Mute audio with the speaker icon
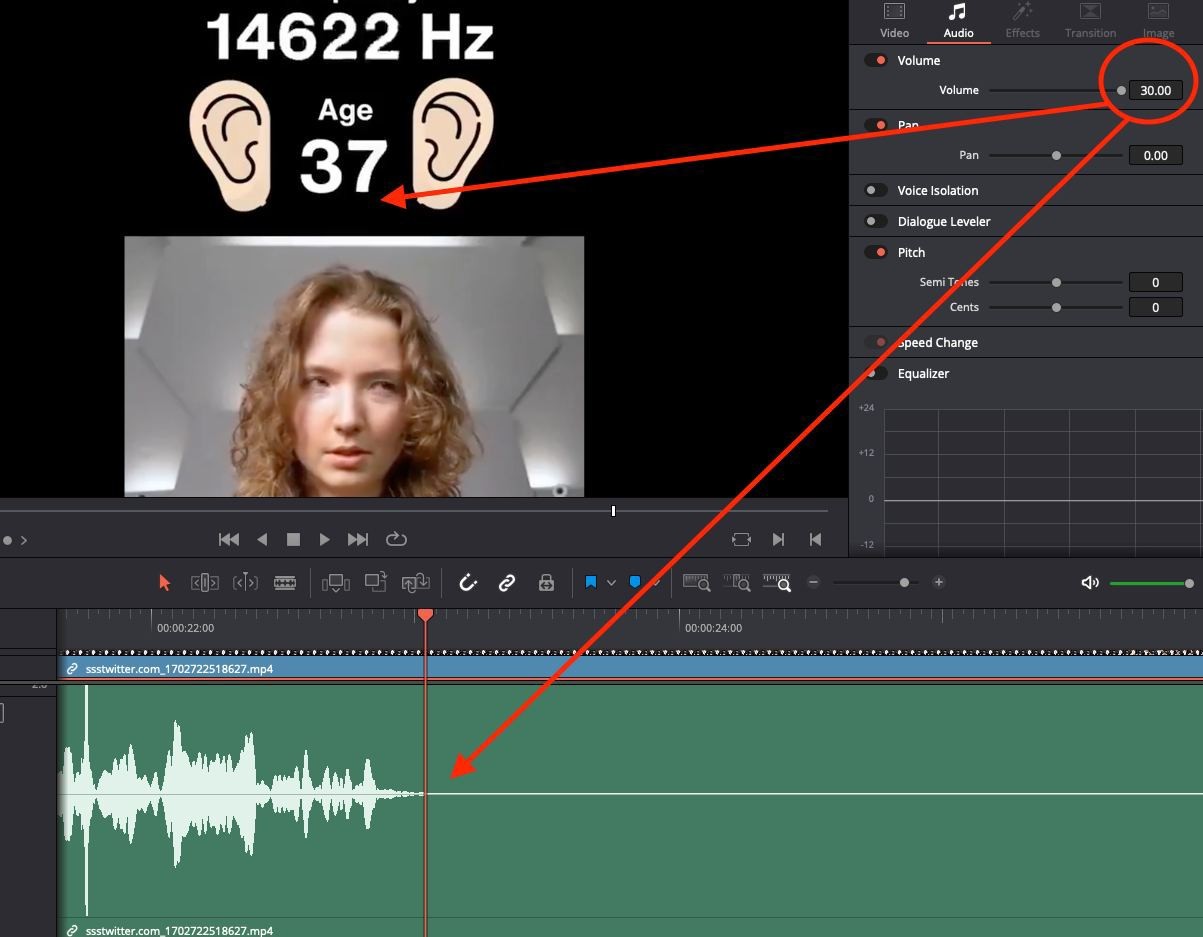The height and width of the screenshot is (937, 1203). click(1090, 582)
